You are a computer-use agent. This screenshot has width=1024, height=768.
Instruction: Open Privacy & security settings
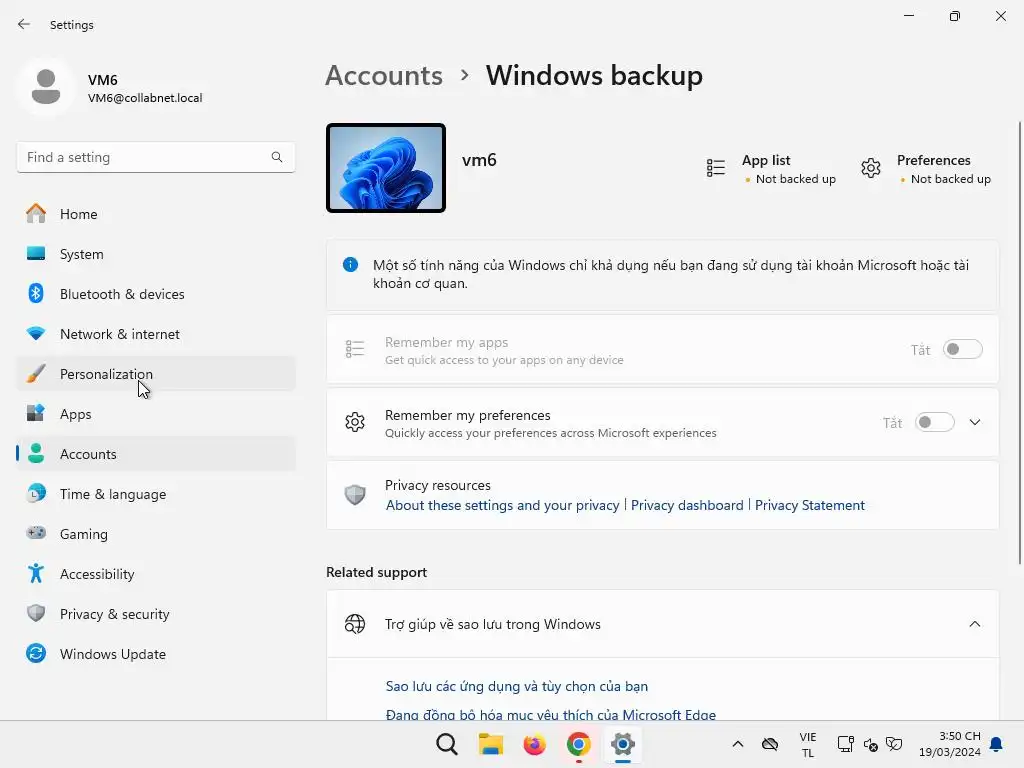156,613
